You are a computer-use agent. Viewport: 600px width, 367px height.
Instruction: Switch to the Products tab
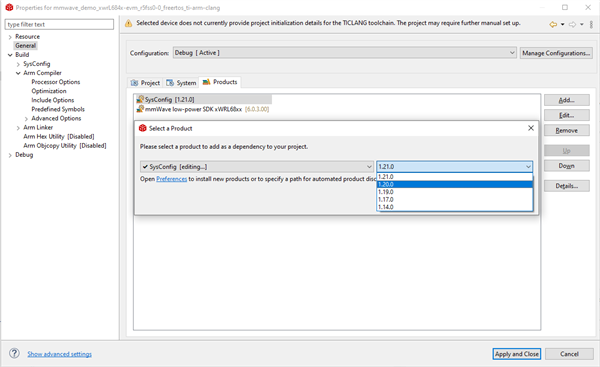tap(220, 82)
